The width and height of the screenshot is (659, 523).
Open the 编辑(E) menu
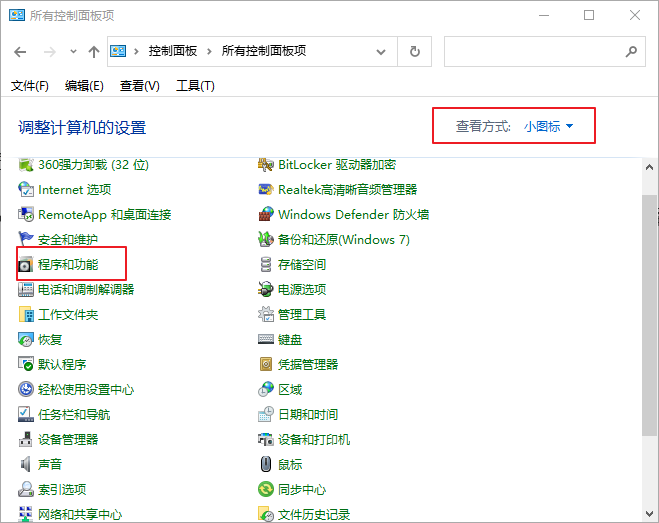coord(84,86)
